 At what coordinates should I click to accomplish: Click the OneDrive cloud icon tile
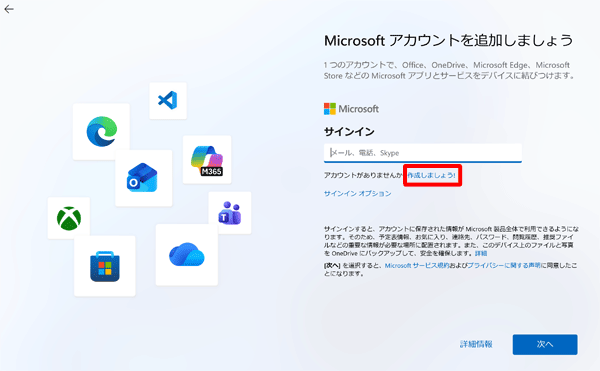[x=187, y=255]
